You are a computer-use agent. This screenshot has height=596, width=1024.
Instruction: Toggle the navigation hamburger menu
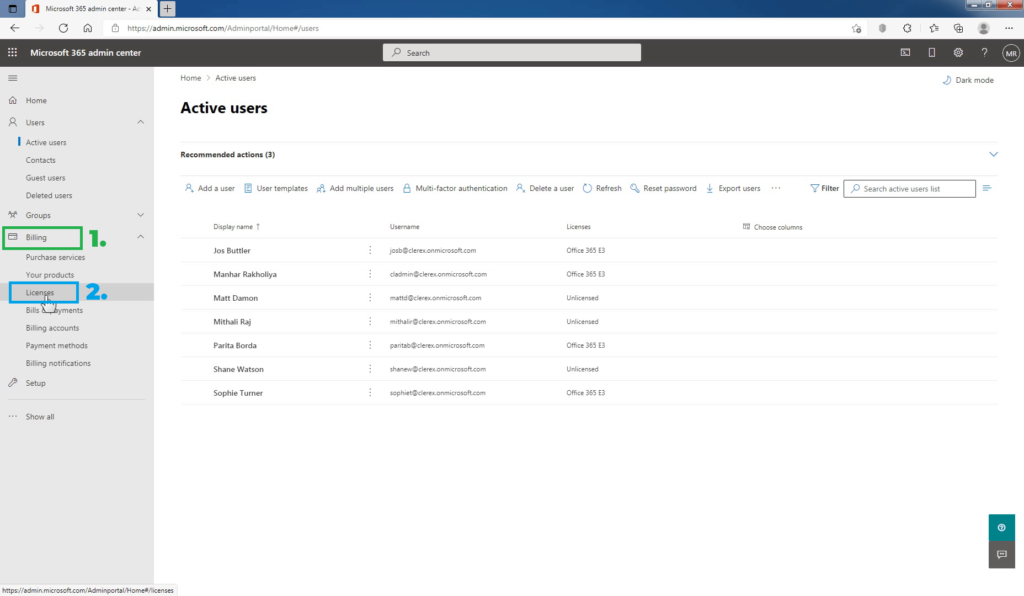pyautogui.click(x=12, y=78)
